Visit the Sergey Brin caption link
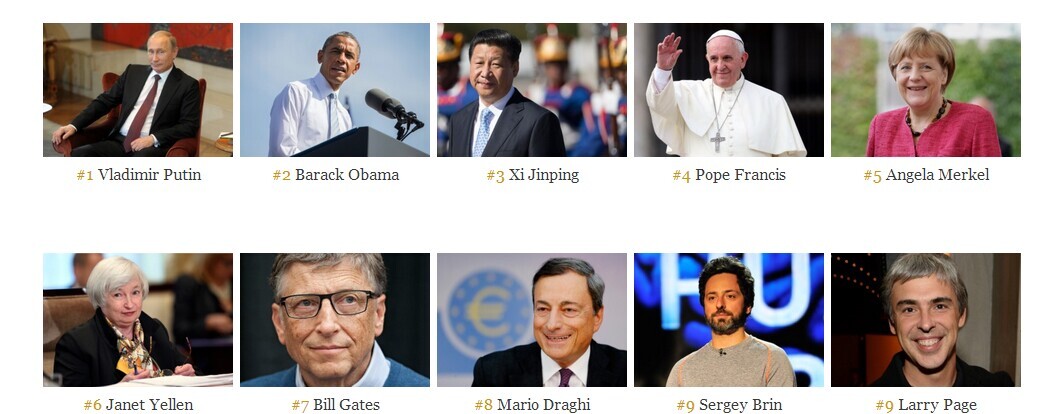 pos(740,405)
